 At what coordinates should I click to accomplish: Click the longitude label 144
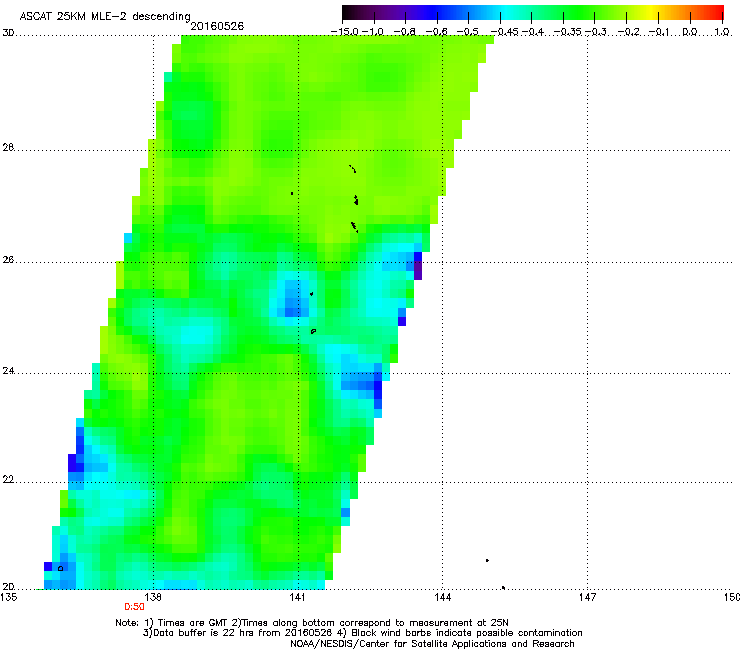coord(442,598)
